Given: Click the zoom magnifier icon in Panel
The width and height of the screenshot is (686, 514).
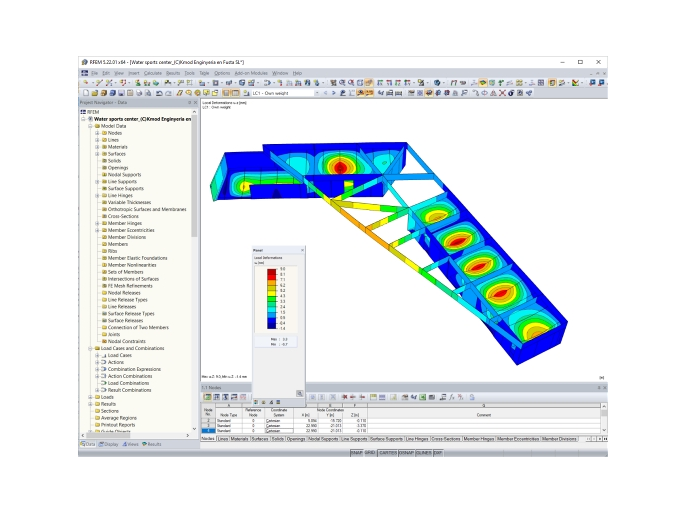Looking at the screenshot, I should pyautogui.click(x=300, y=393).
